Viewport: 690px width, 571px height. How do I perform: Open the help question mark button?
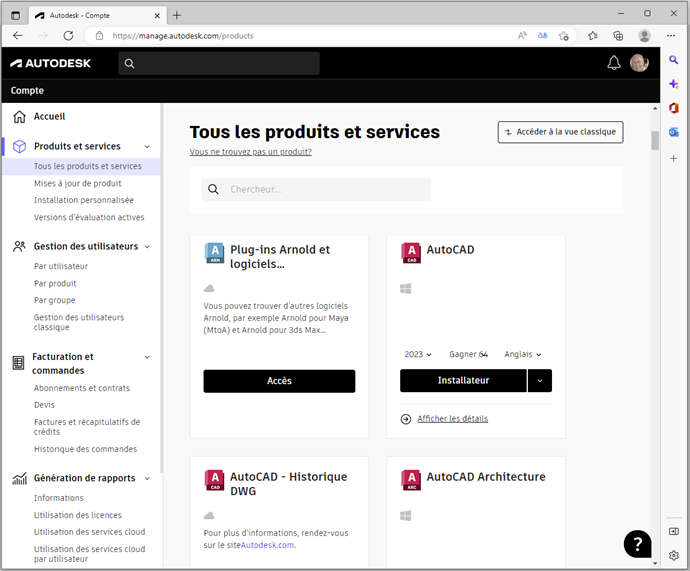[x=637, y=544]
